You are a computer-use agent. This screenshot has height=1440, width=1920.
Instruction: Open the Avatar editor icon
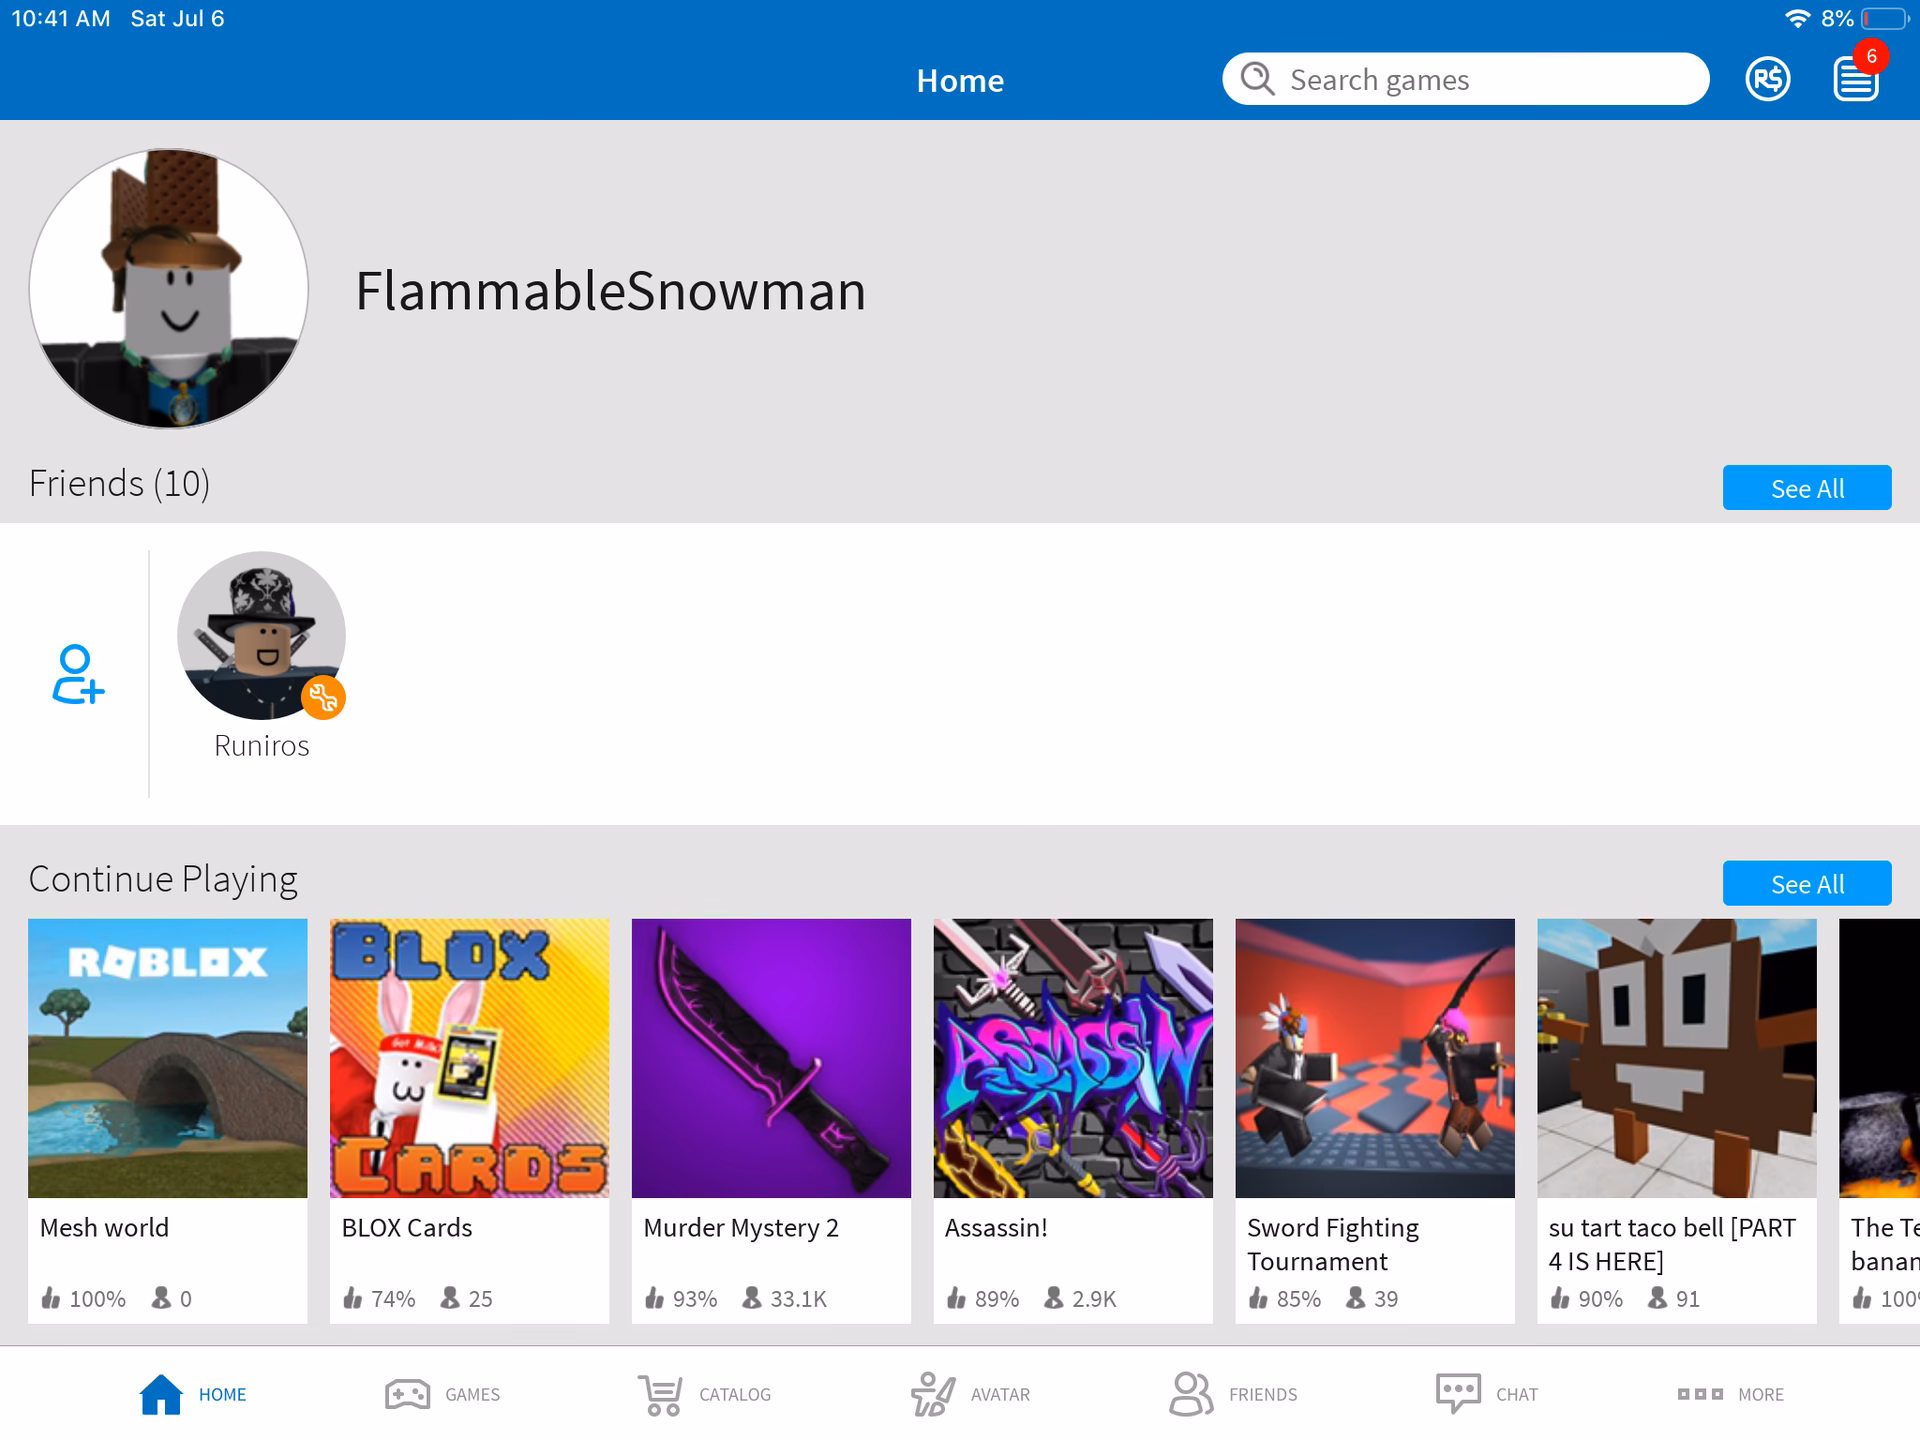(x=931, y=1392)
